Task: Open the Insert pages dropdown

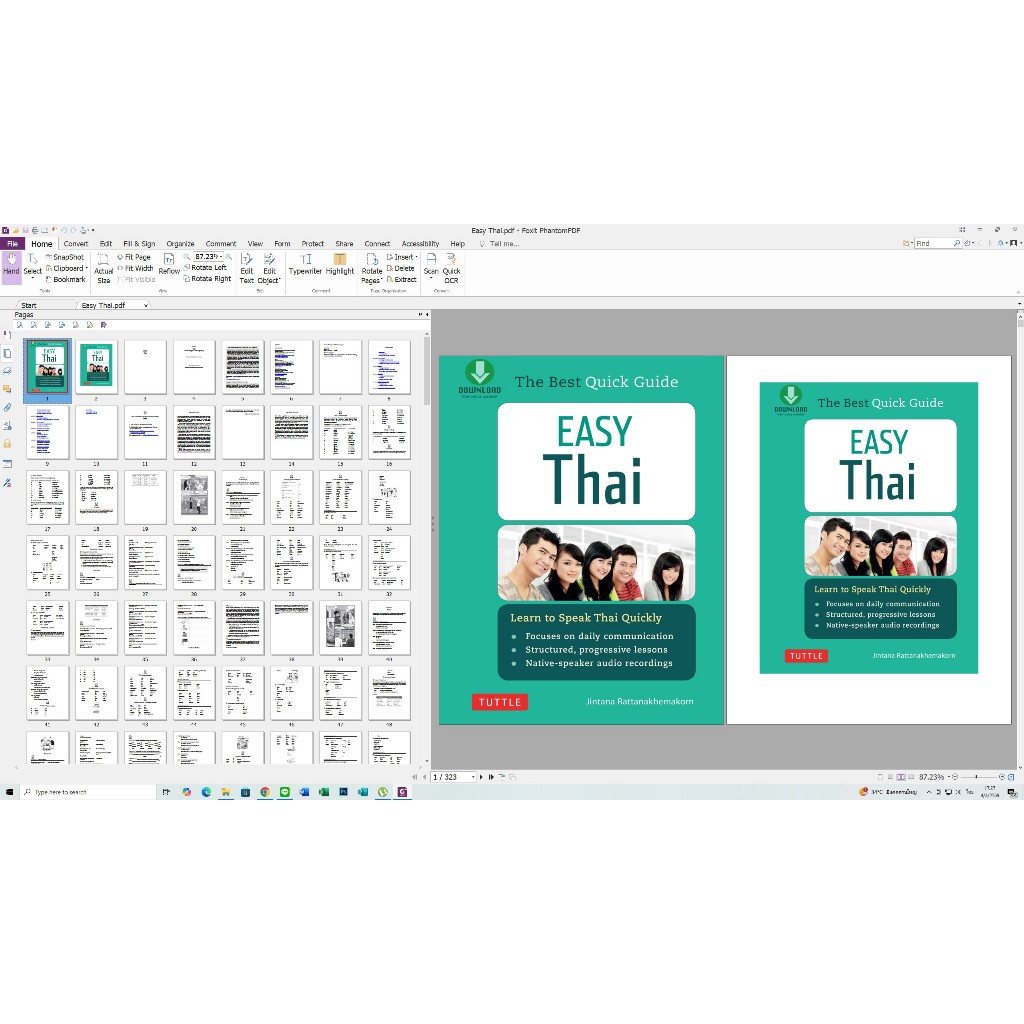Action: 402,257
